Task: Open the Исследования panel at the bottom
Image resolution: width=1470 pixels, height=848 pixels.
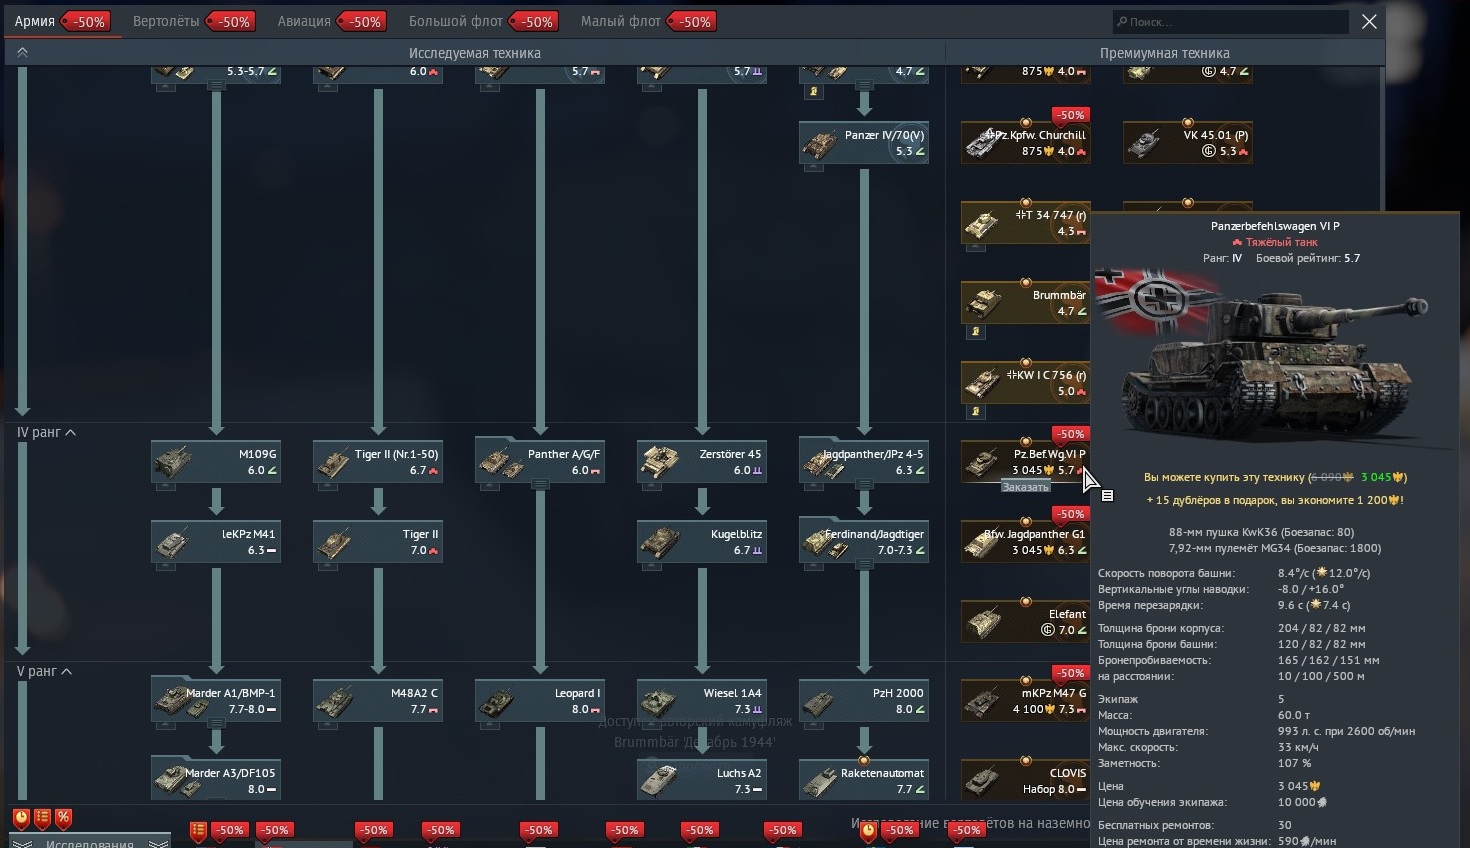Action: (90, 843)
